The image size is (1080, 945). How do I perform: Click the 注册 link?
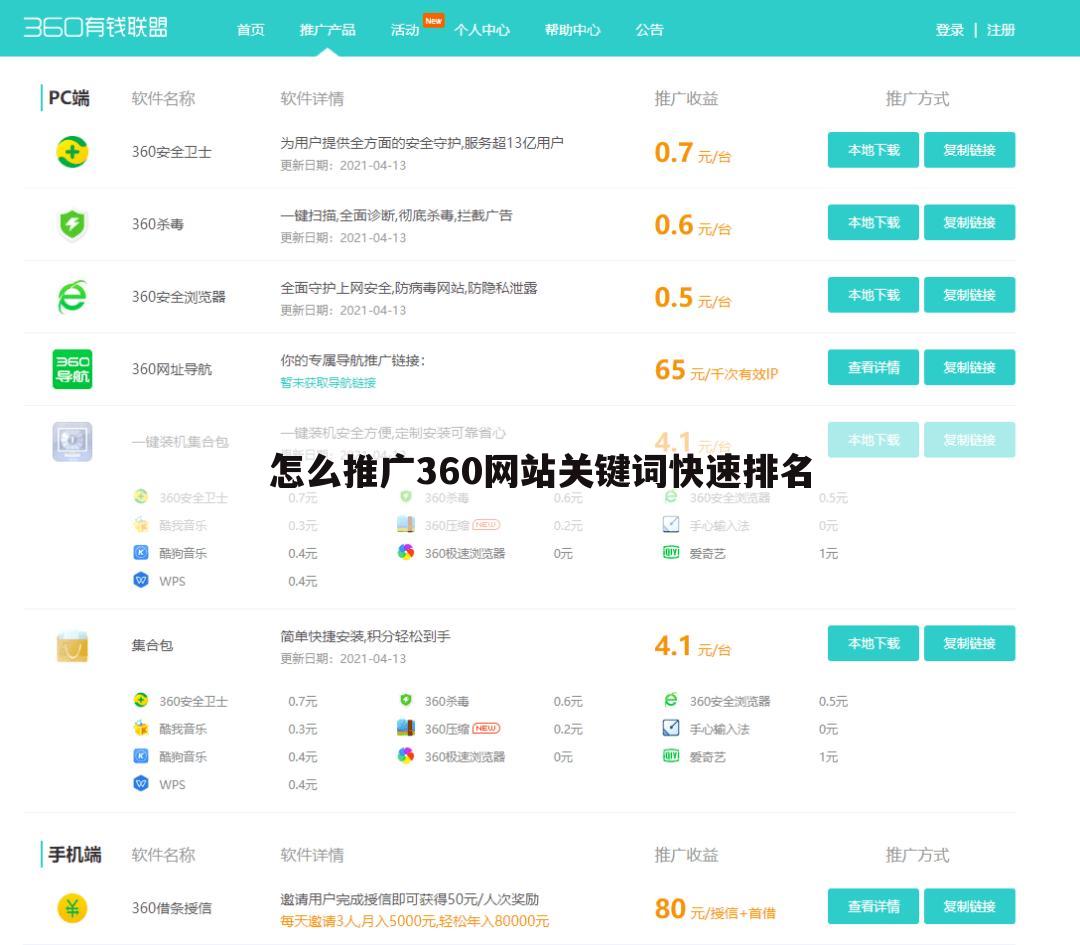[1001, 30]
